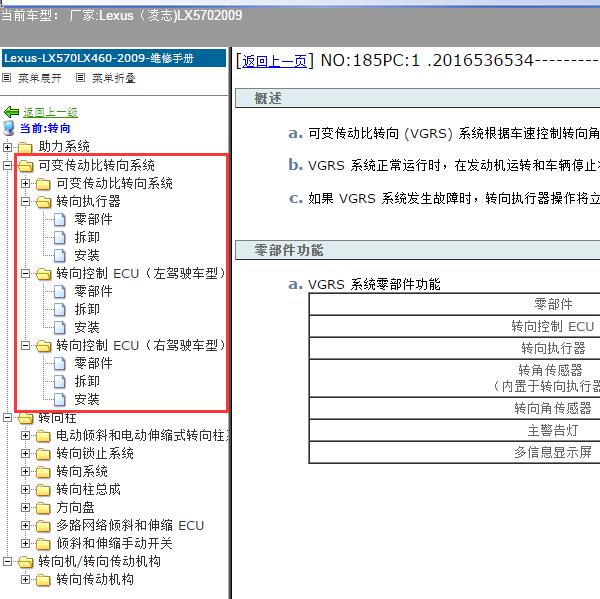
Task: Click the text 当前:转向
Action: tap(45, 128)
